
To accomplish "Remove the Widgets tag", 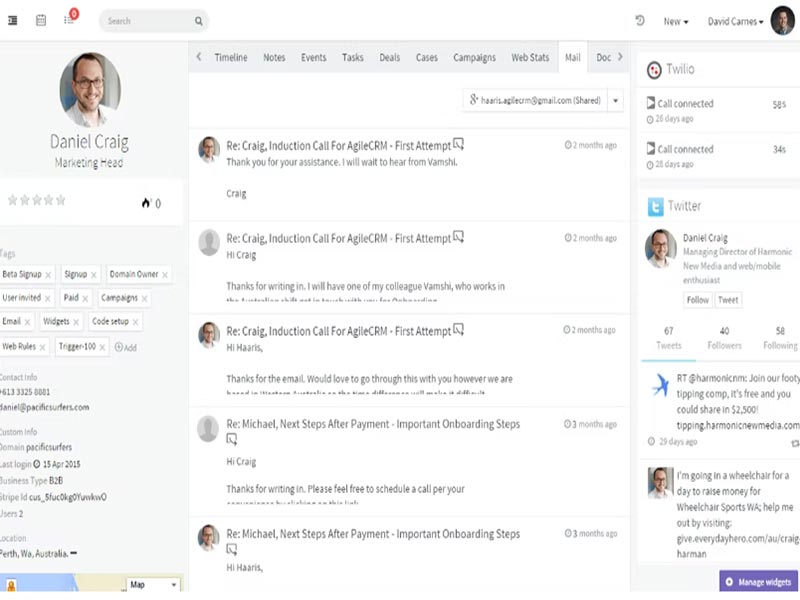I will tap(76, 321).
